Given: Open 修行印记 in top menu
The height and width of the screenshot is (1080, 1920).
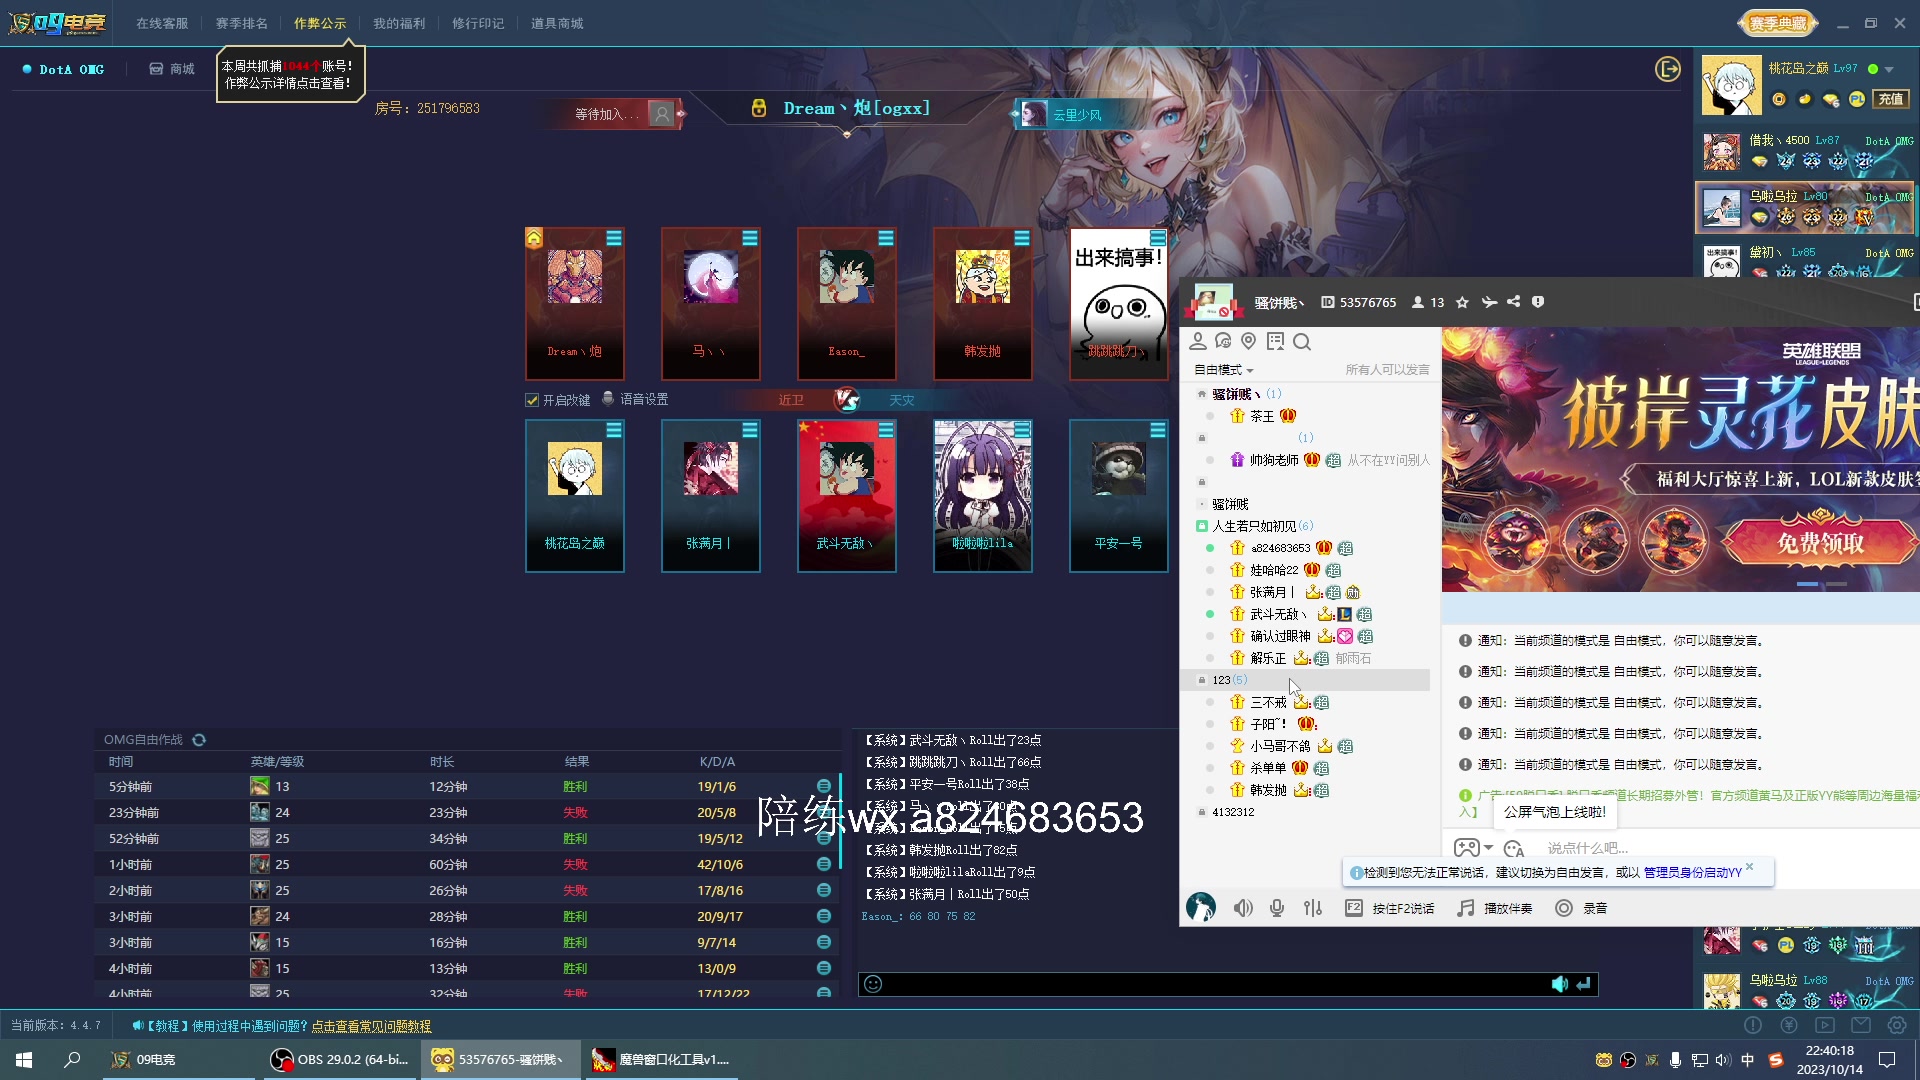Looking at the screenshot, I should click(478, 23).
